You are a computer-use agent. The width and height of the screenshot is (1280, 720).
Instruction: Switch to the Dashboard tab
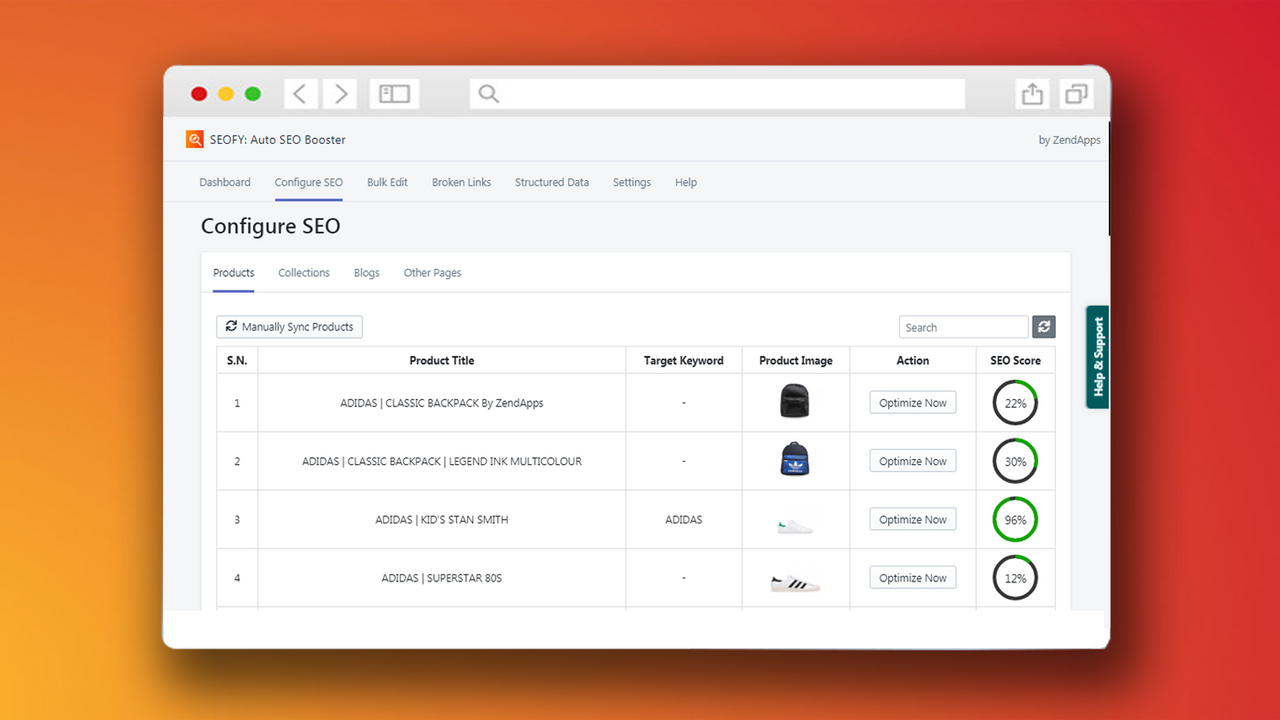click(224, 182)
